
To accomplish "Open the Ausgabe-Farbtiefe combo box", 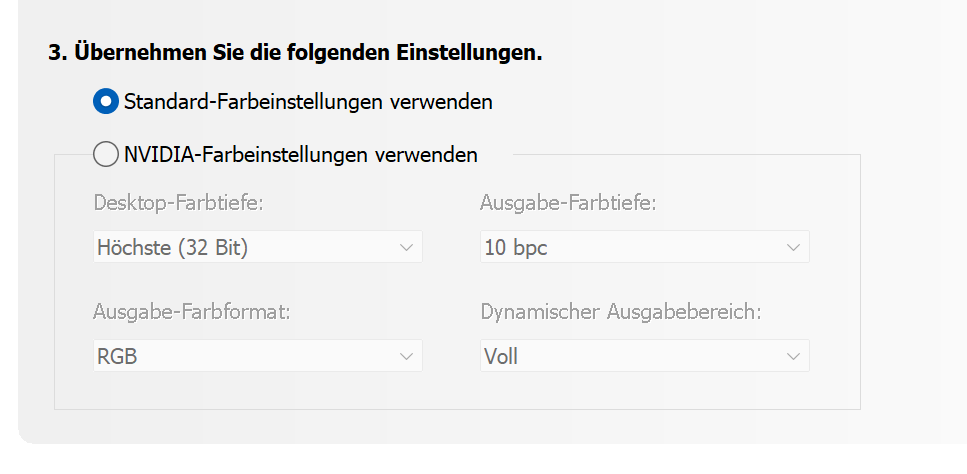I will pyautogui.click(x=644, y=248).
